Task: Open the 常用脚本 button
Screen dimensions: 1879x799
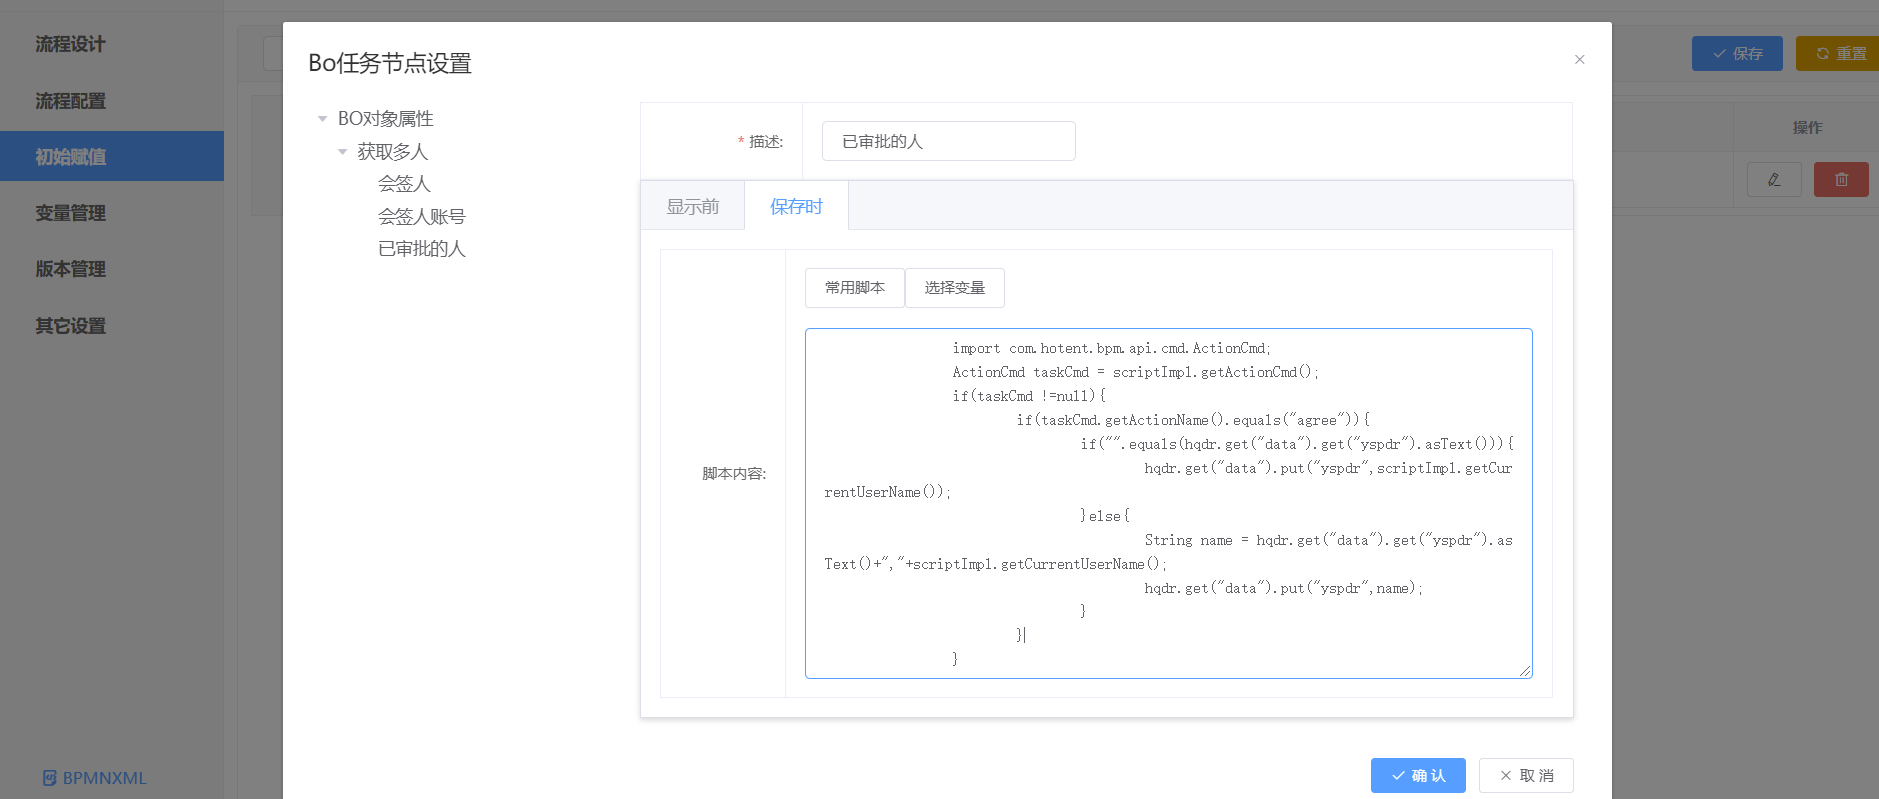Action: [x=854, y=288]
